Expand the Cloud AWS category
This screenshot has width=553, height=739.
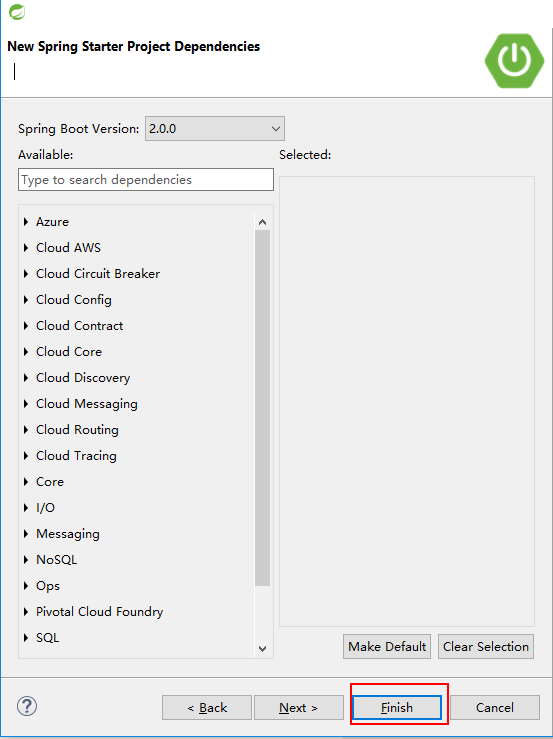tap(26, 248)
